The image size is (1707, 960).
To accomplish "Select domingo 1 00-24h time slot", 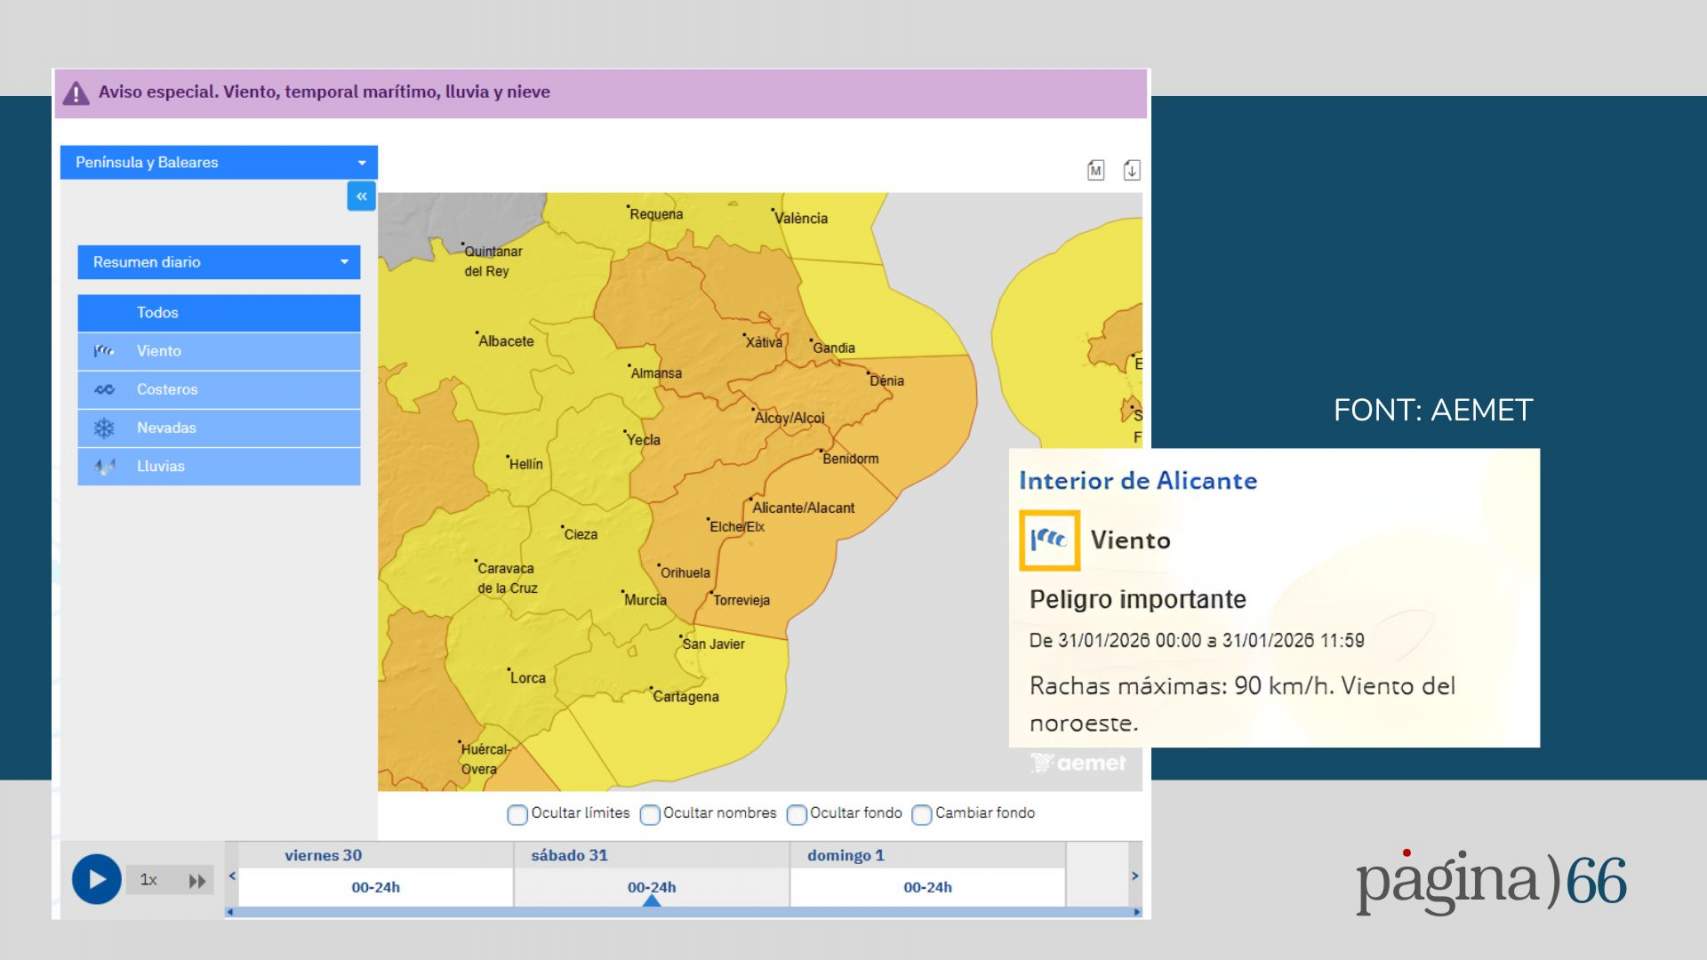I will (x=927, y=887).
